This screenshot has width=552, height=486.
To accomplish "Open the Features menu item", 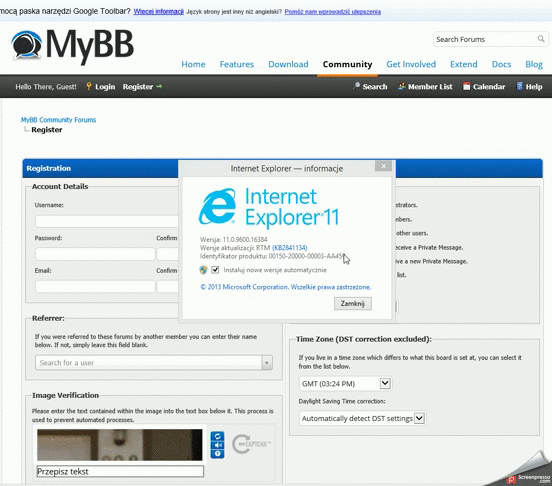I will (x=237, y=64).
